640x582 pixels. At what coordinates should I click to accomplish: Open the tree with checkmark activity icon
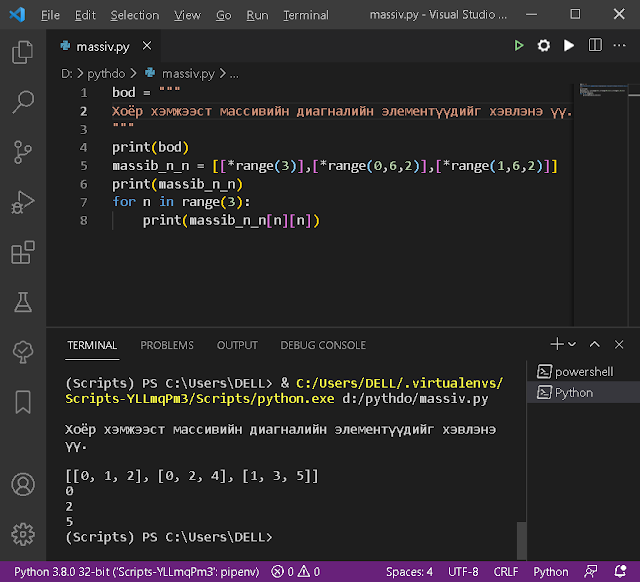pyautogui.click(x=23, y=352)
